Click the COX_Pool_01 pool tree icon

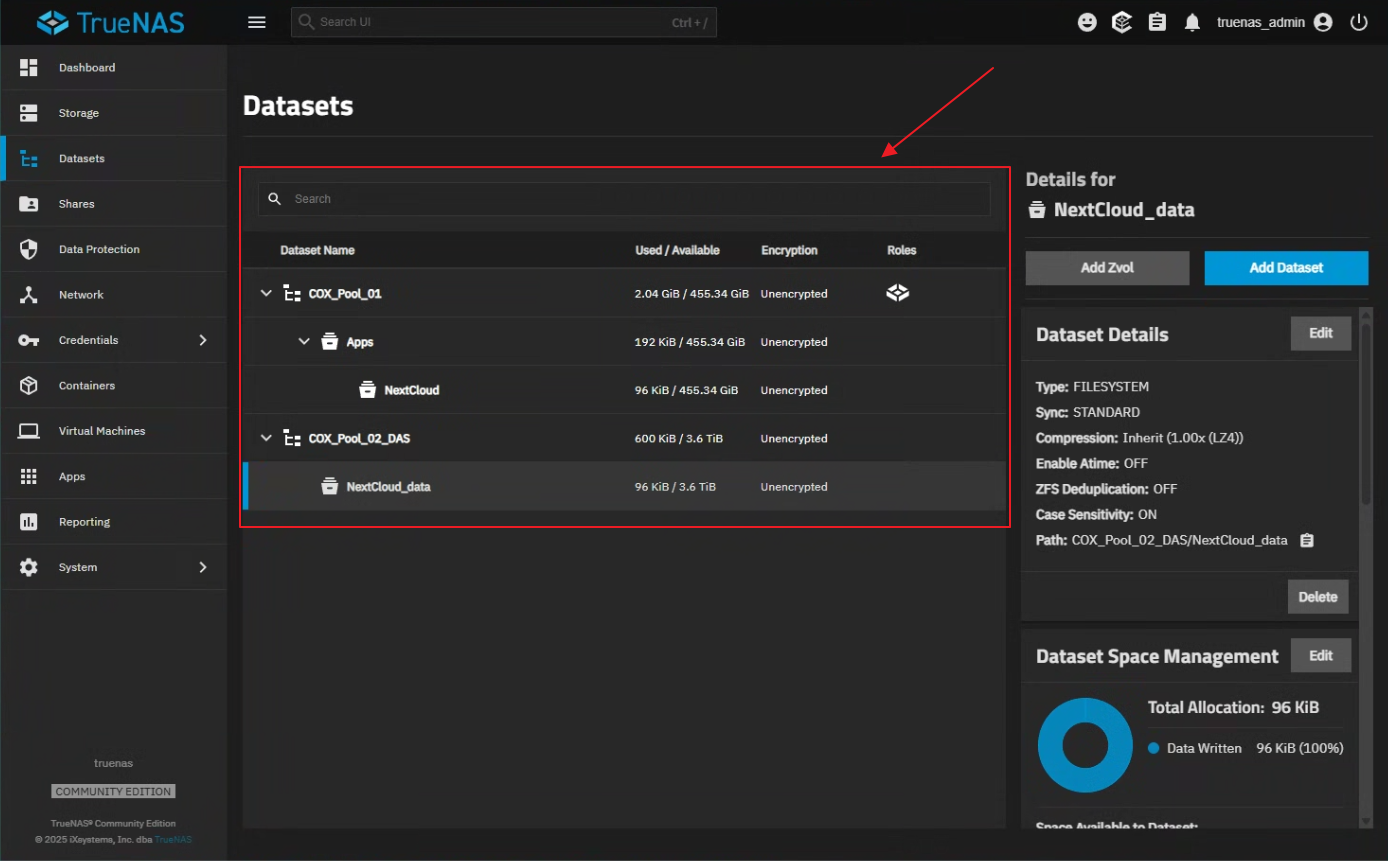coord(292,294)
